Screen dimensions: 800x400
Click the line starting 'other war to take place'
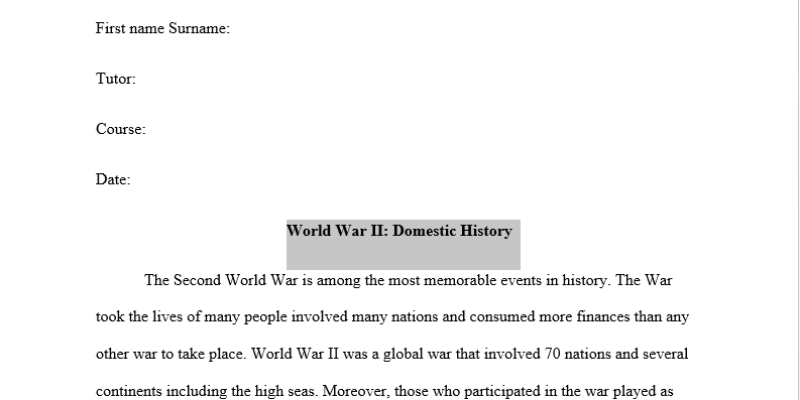(x=392, y=354)
